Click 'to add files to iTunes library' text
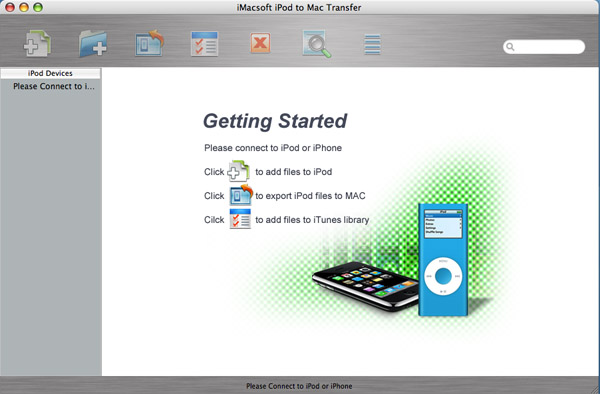 click(x=312, y=220)
